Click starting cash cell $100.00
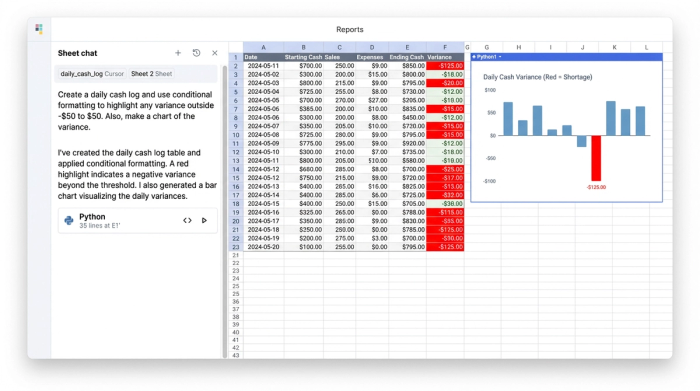This screenshot has width=700, height=391. 304,247
